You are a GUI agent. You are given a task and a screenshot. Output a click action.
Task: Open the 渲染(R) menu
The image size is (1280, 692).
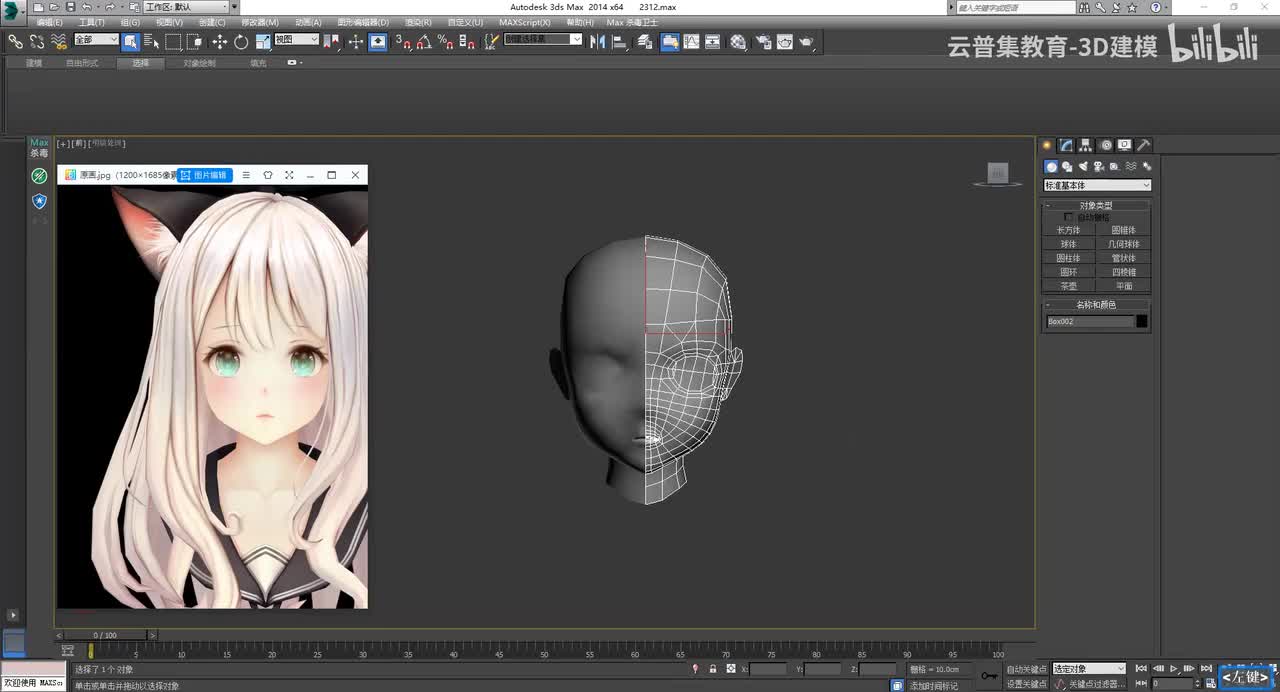[418, 22]
